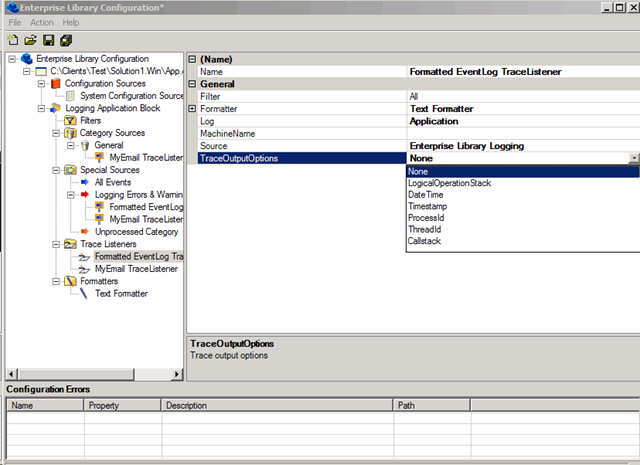This screenshot has width=640, height=465.
Task: Click the Logging Application Block icon
Action: pos(55,108)
